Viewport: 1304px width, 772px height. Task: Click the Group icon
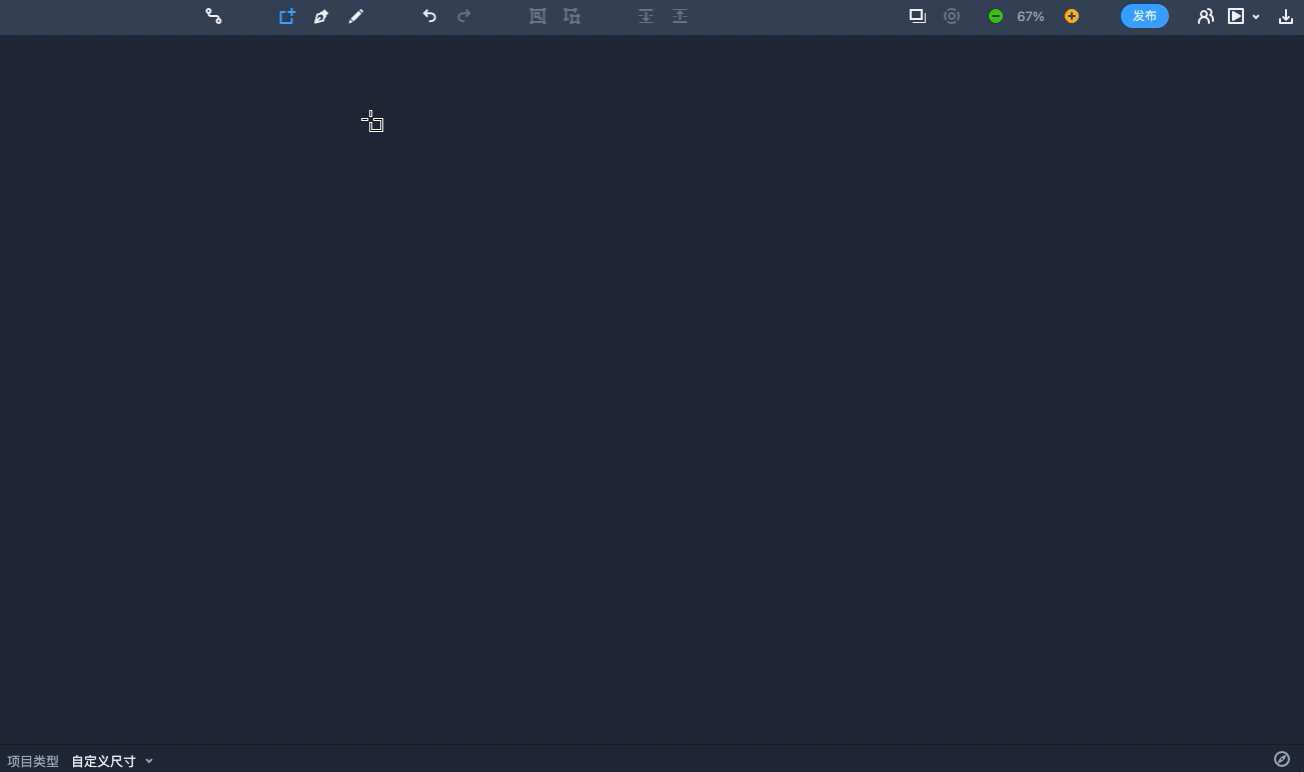(x=537, y=16)
